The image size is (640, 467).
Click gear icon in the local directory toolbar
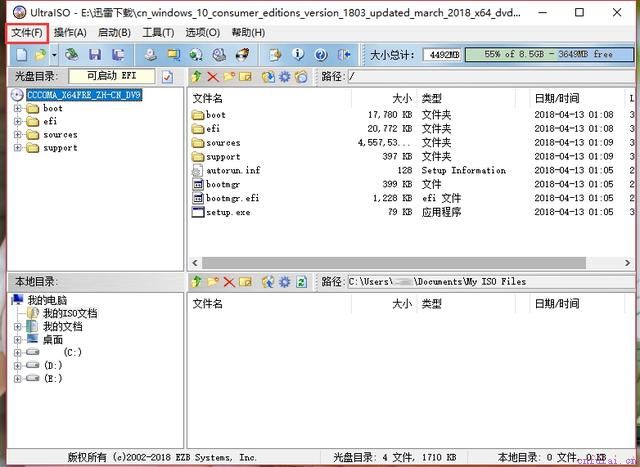click(284, 281)
